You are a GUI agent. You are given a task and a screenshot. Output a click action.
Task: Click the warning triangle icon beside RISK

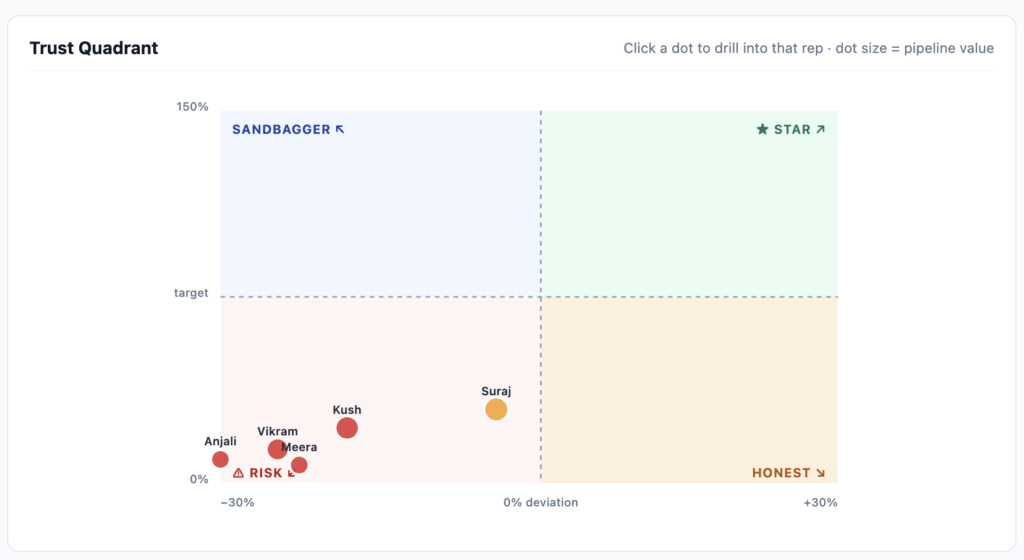[238, 473]
